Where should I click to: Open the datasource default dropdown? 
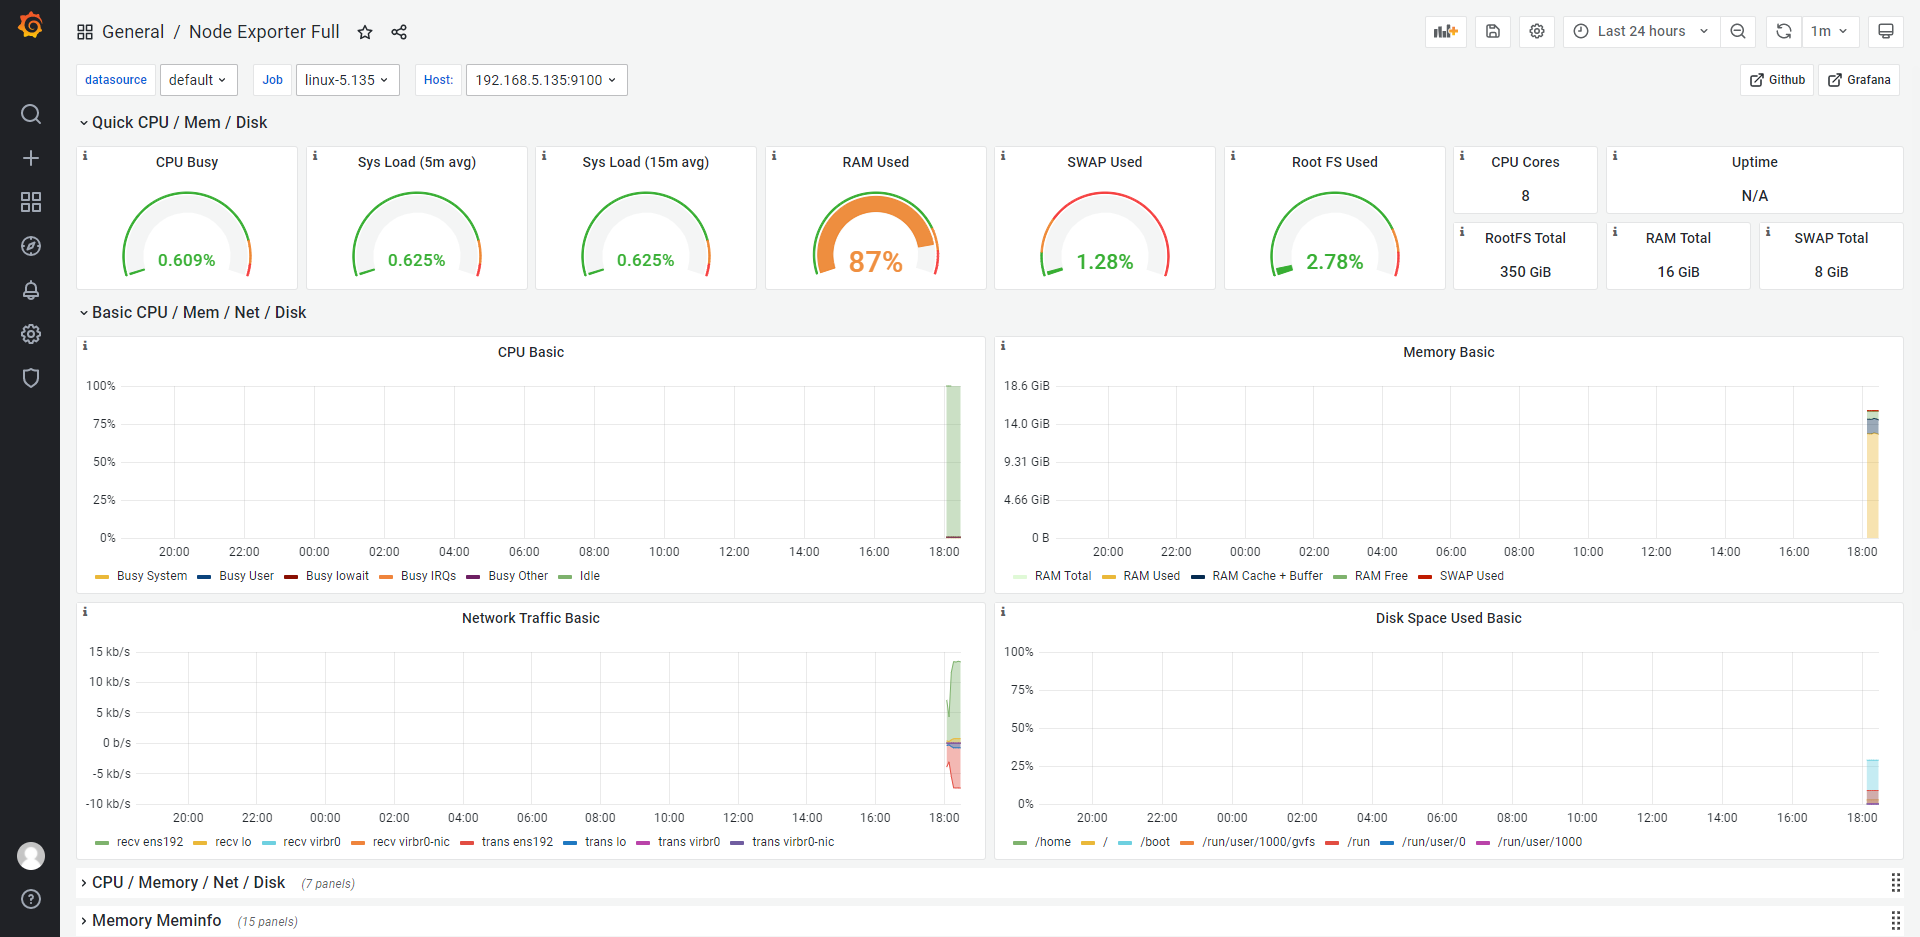coord(198,80)
